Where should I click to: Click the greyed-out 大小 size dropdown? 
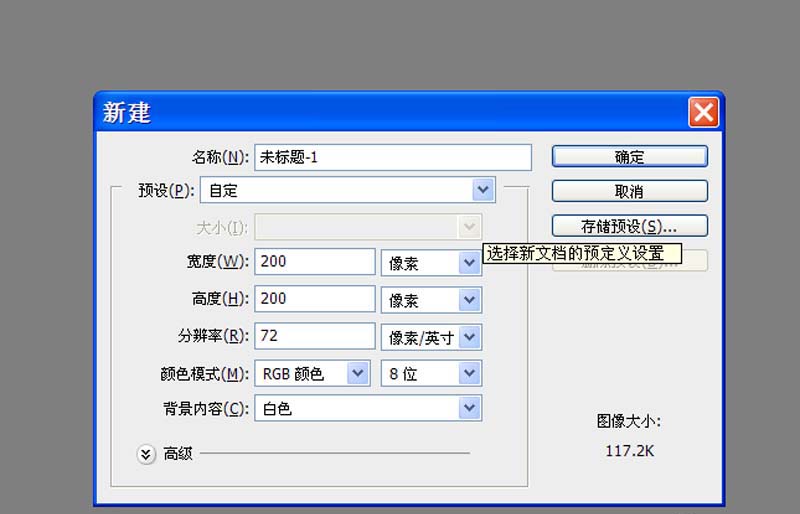[x=368, y=227]
